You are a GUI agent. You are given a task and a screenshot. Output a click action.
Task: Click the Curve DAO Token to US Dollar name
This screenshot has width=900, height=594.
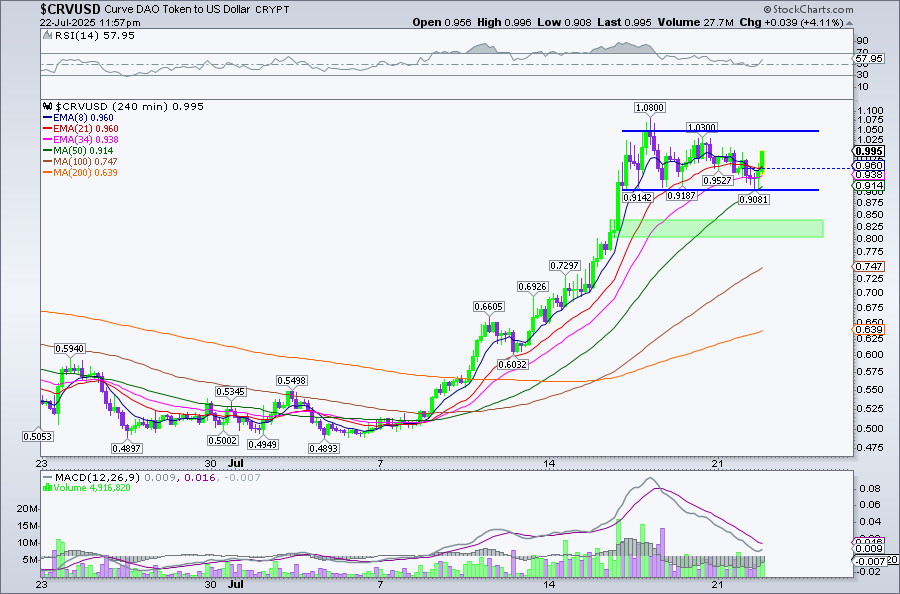click(x=177, y=10)
